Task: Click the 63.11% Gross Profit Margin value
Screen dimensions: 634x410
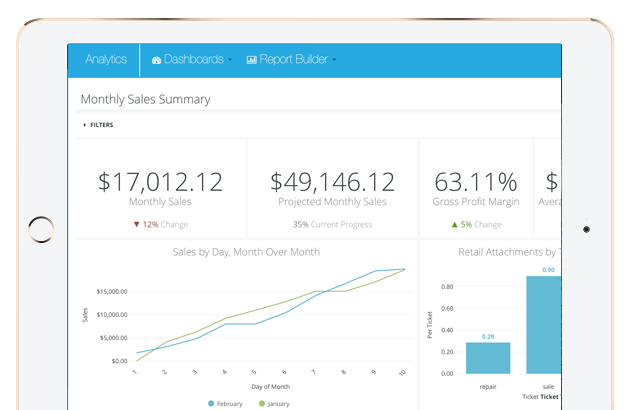Action: pos(475,182)
